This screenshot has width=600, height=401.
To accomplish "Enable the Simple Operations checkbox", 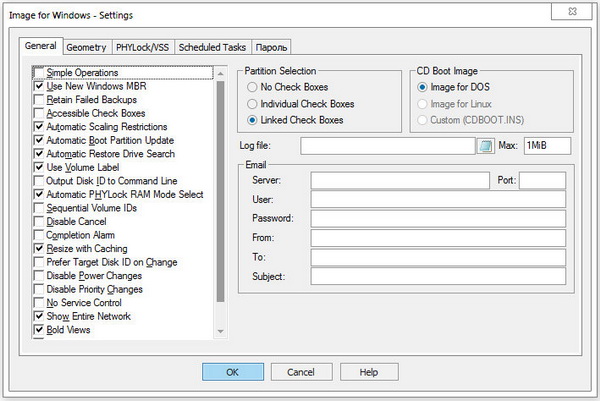I will pos(39,73).
